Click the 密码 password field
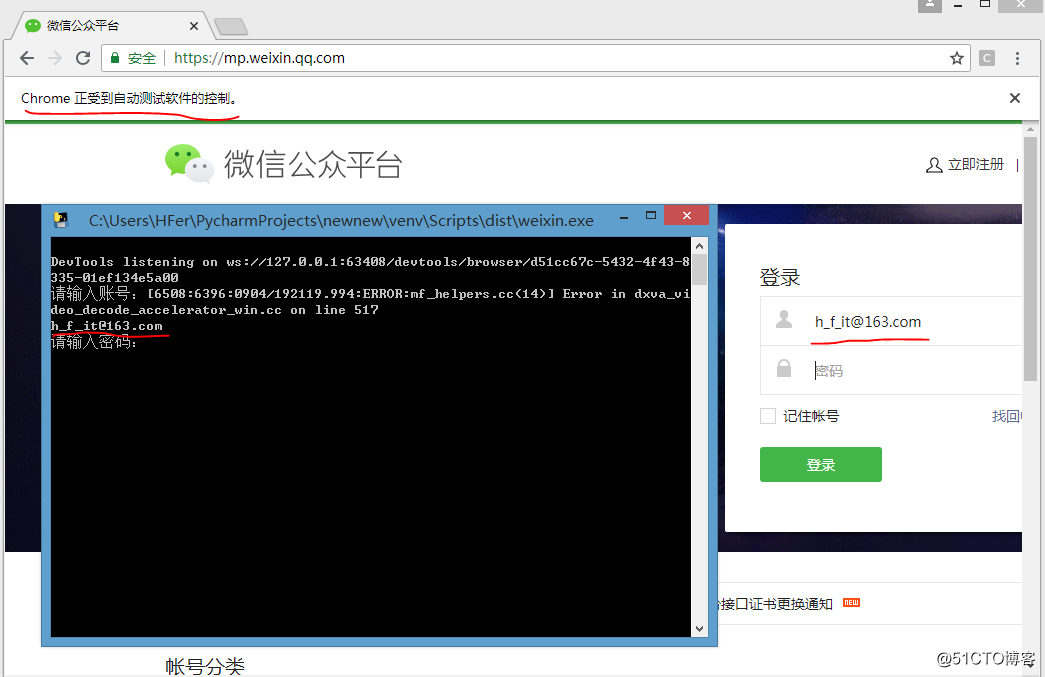Image resolution: width=1045 pixels, height=677 pixels. click(891, 370)
